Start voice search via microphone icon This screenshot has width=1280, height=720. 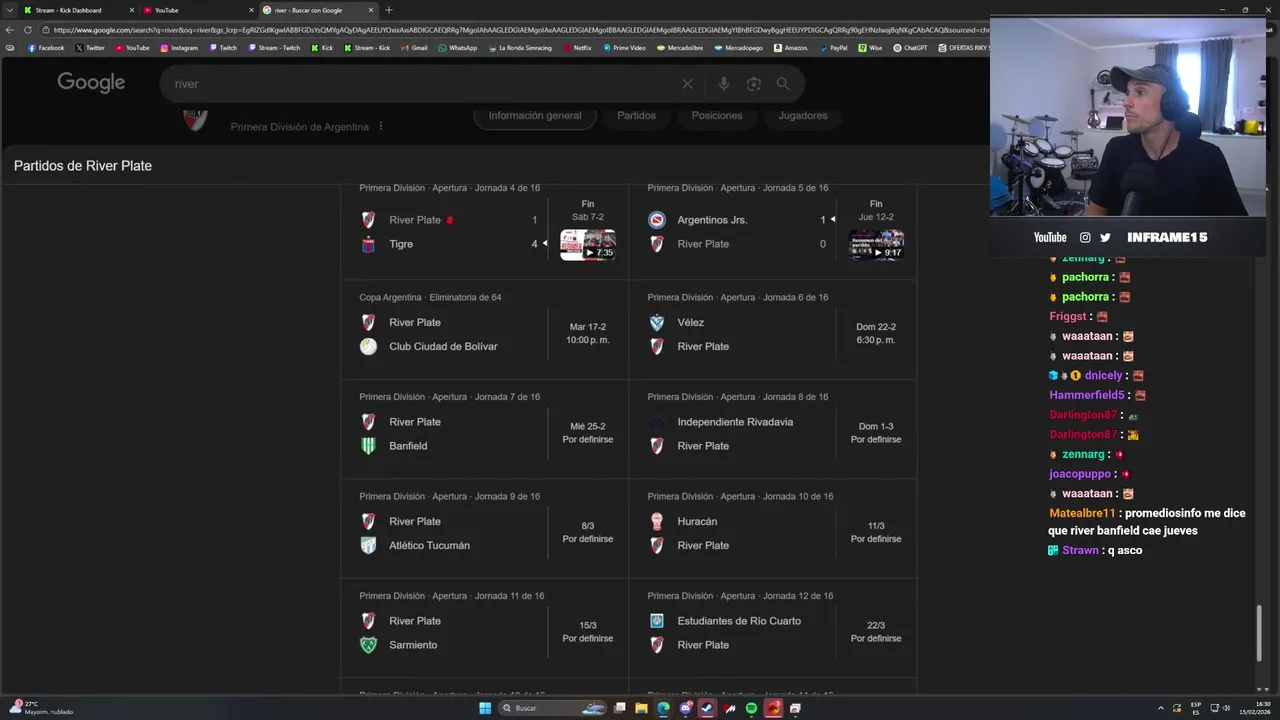coord(723,84)
